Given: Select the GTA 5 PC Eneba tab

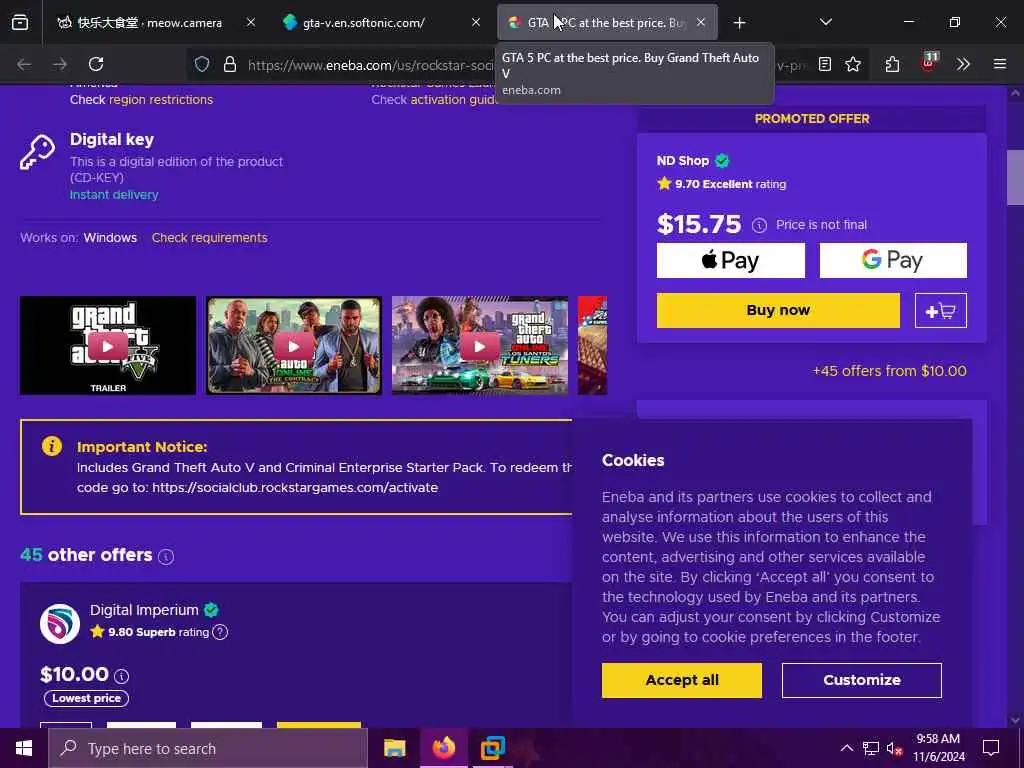Looking at the screenshot, I should 606,23.
